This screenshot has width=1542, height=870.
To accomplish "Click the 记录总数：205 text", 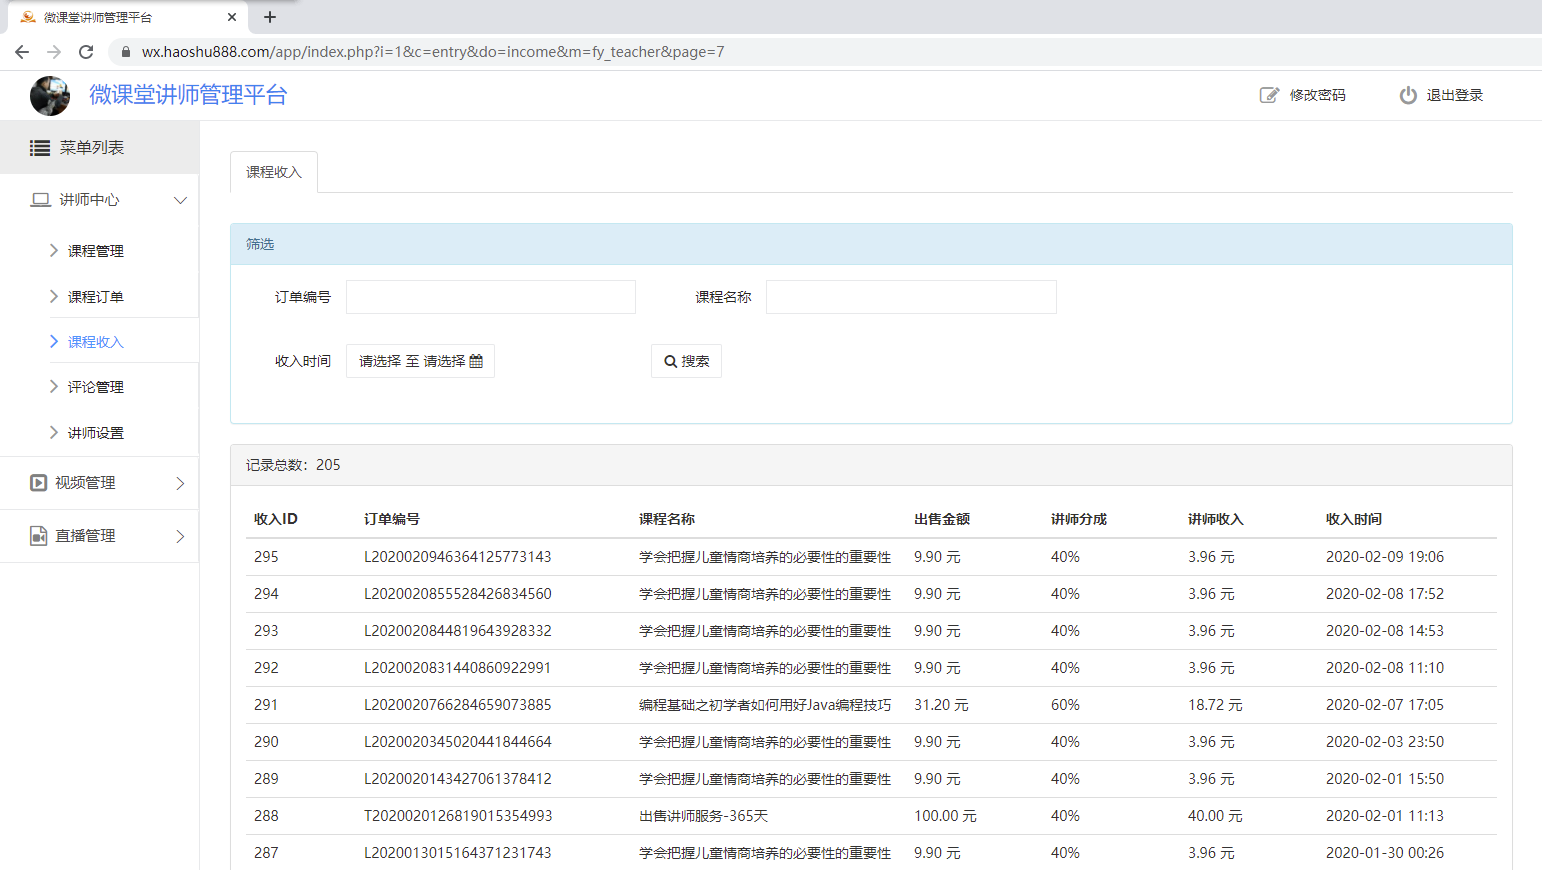I will coord(293,465).
